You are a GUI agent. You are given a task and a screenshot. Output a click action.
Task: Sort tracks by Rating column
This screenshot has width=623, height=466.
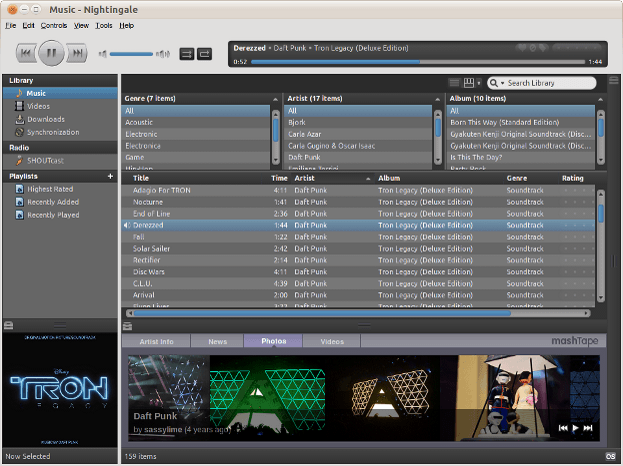coord(577,178)
